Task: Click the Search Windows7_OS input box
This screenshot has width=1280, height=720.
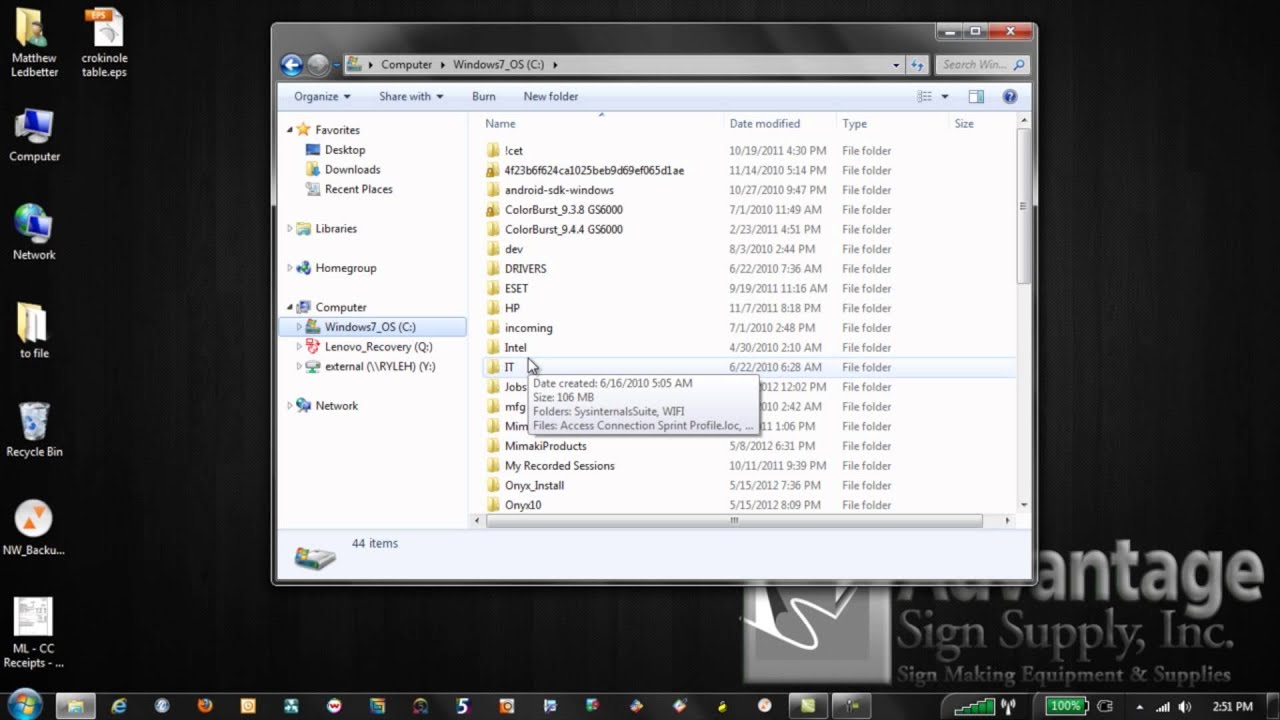Action: (982, 65)
